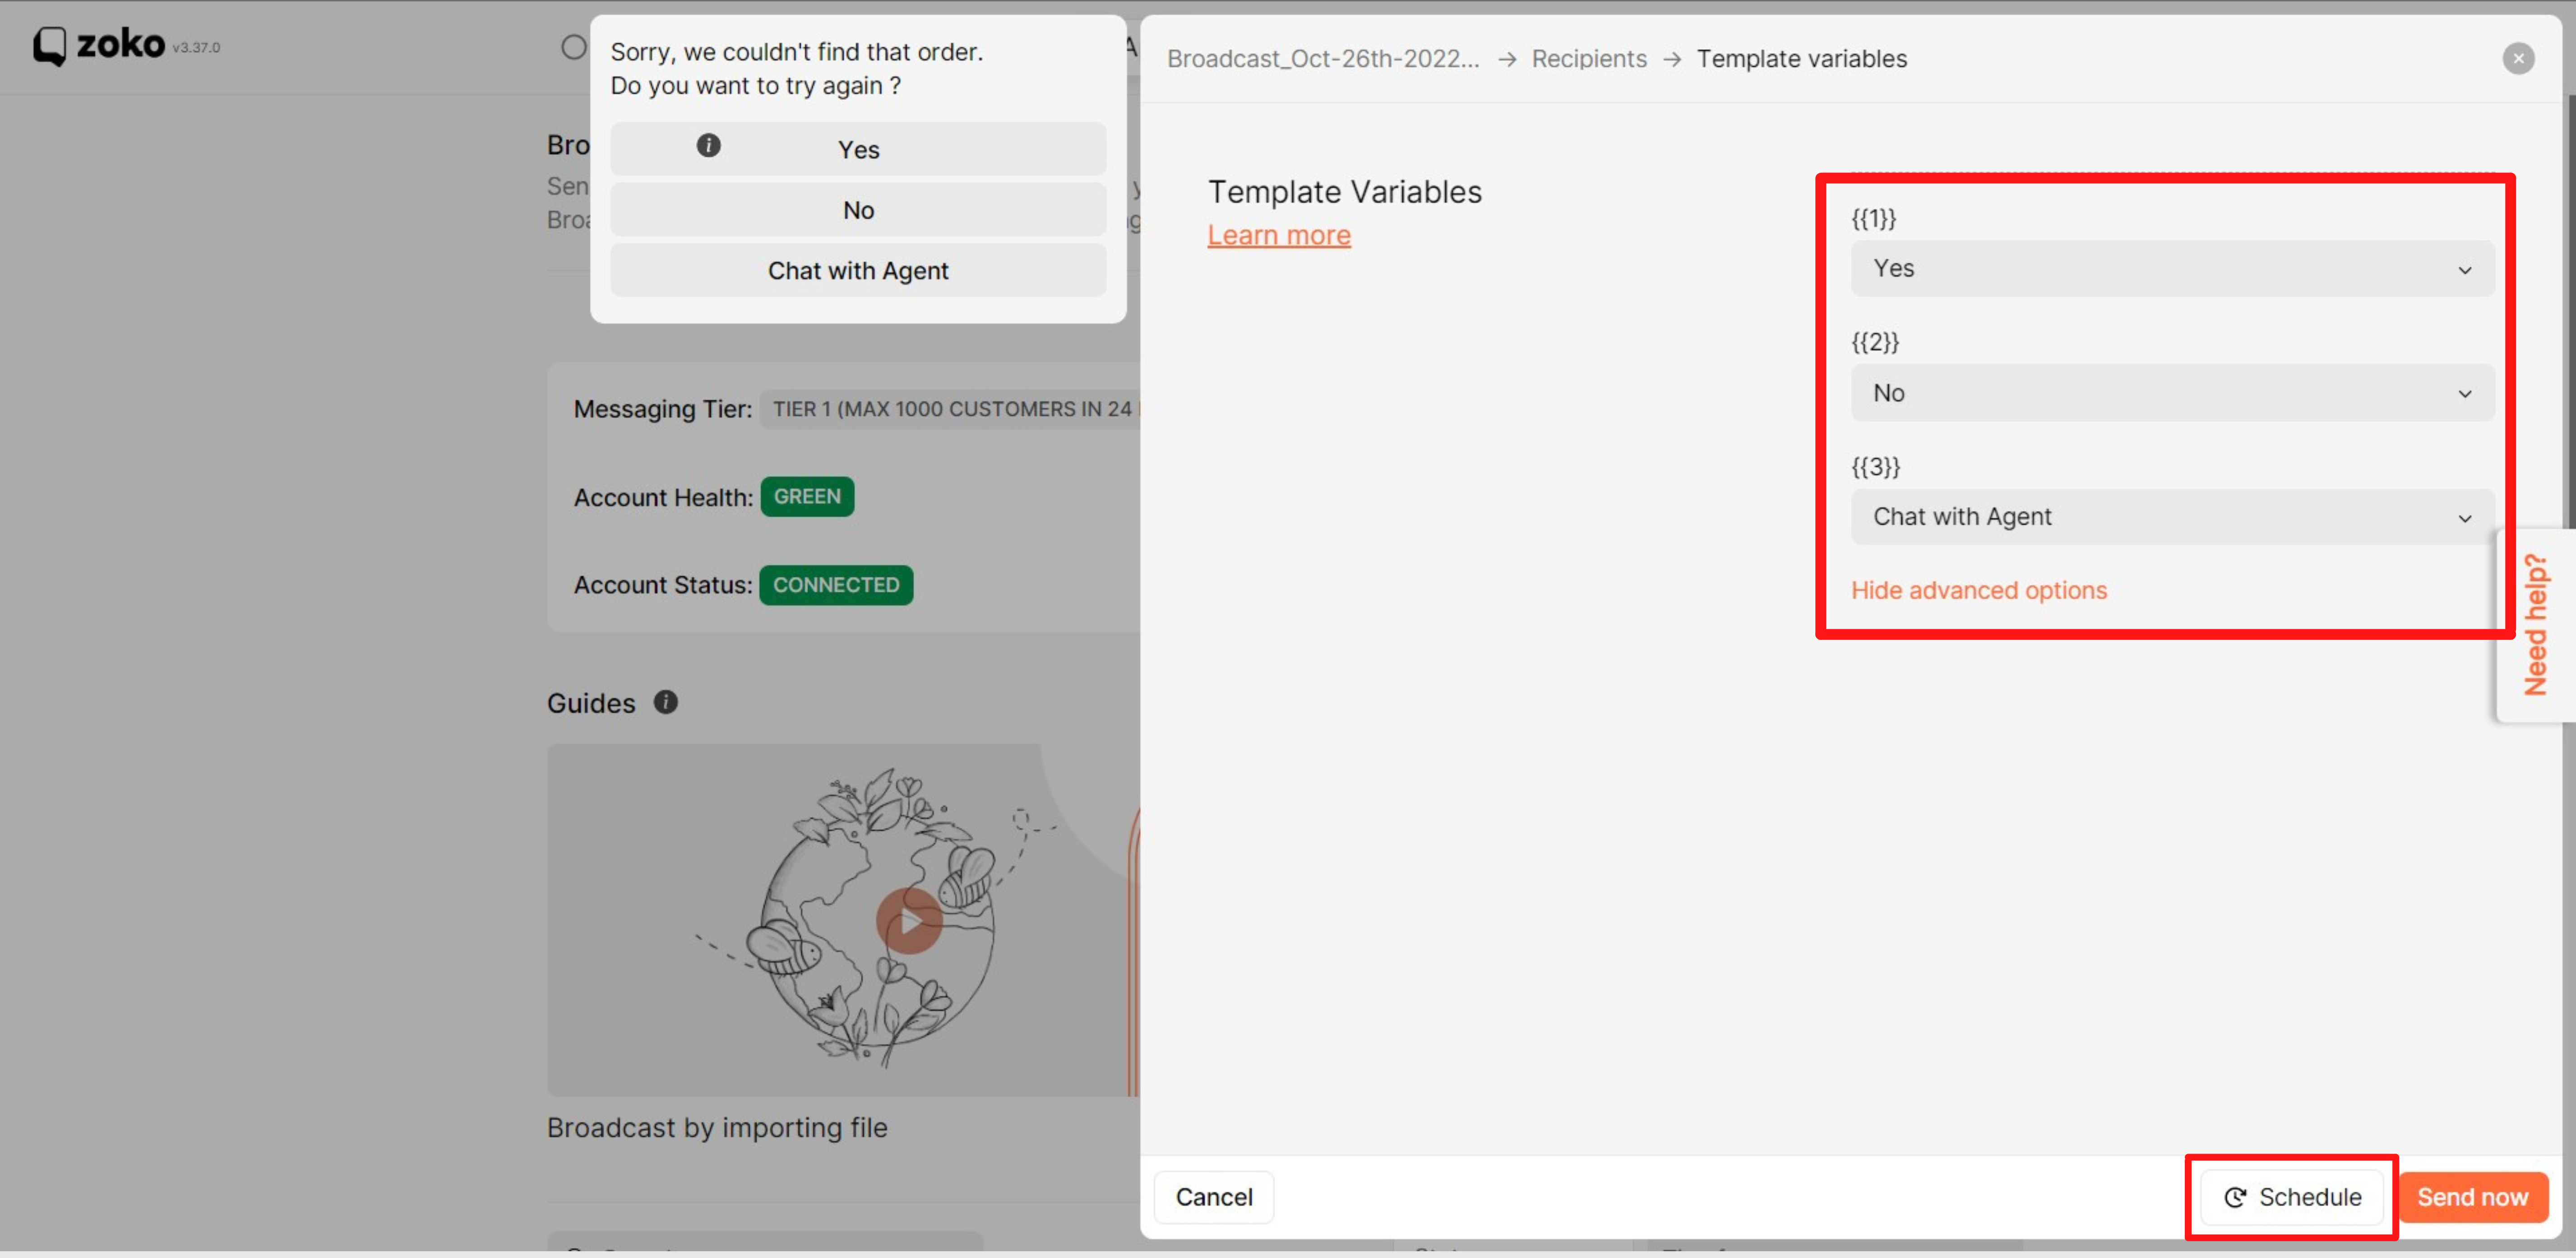Screen dimensions: 2576x1258
Task: Open the {{1}} dropdown showing Yes
Action: pos(2172,268)
